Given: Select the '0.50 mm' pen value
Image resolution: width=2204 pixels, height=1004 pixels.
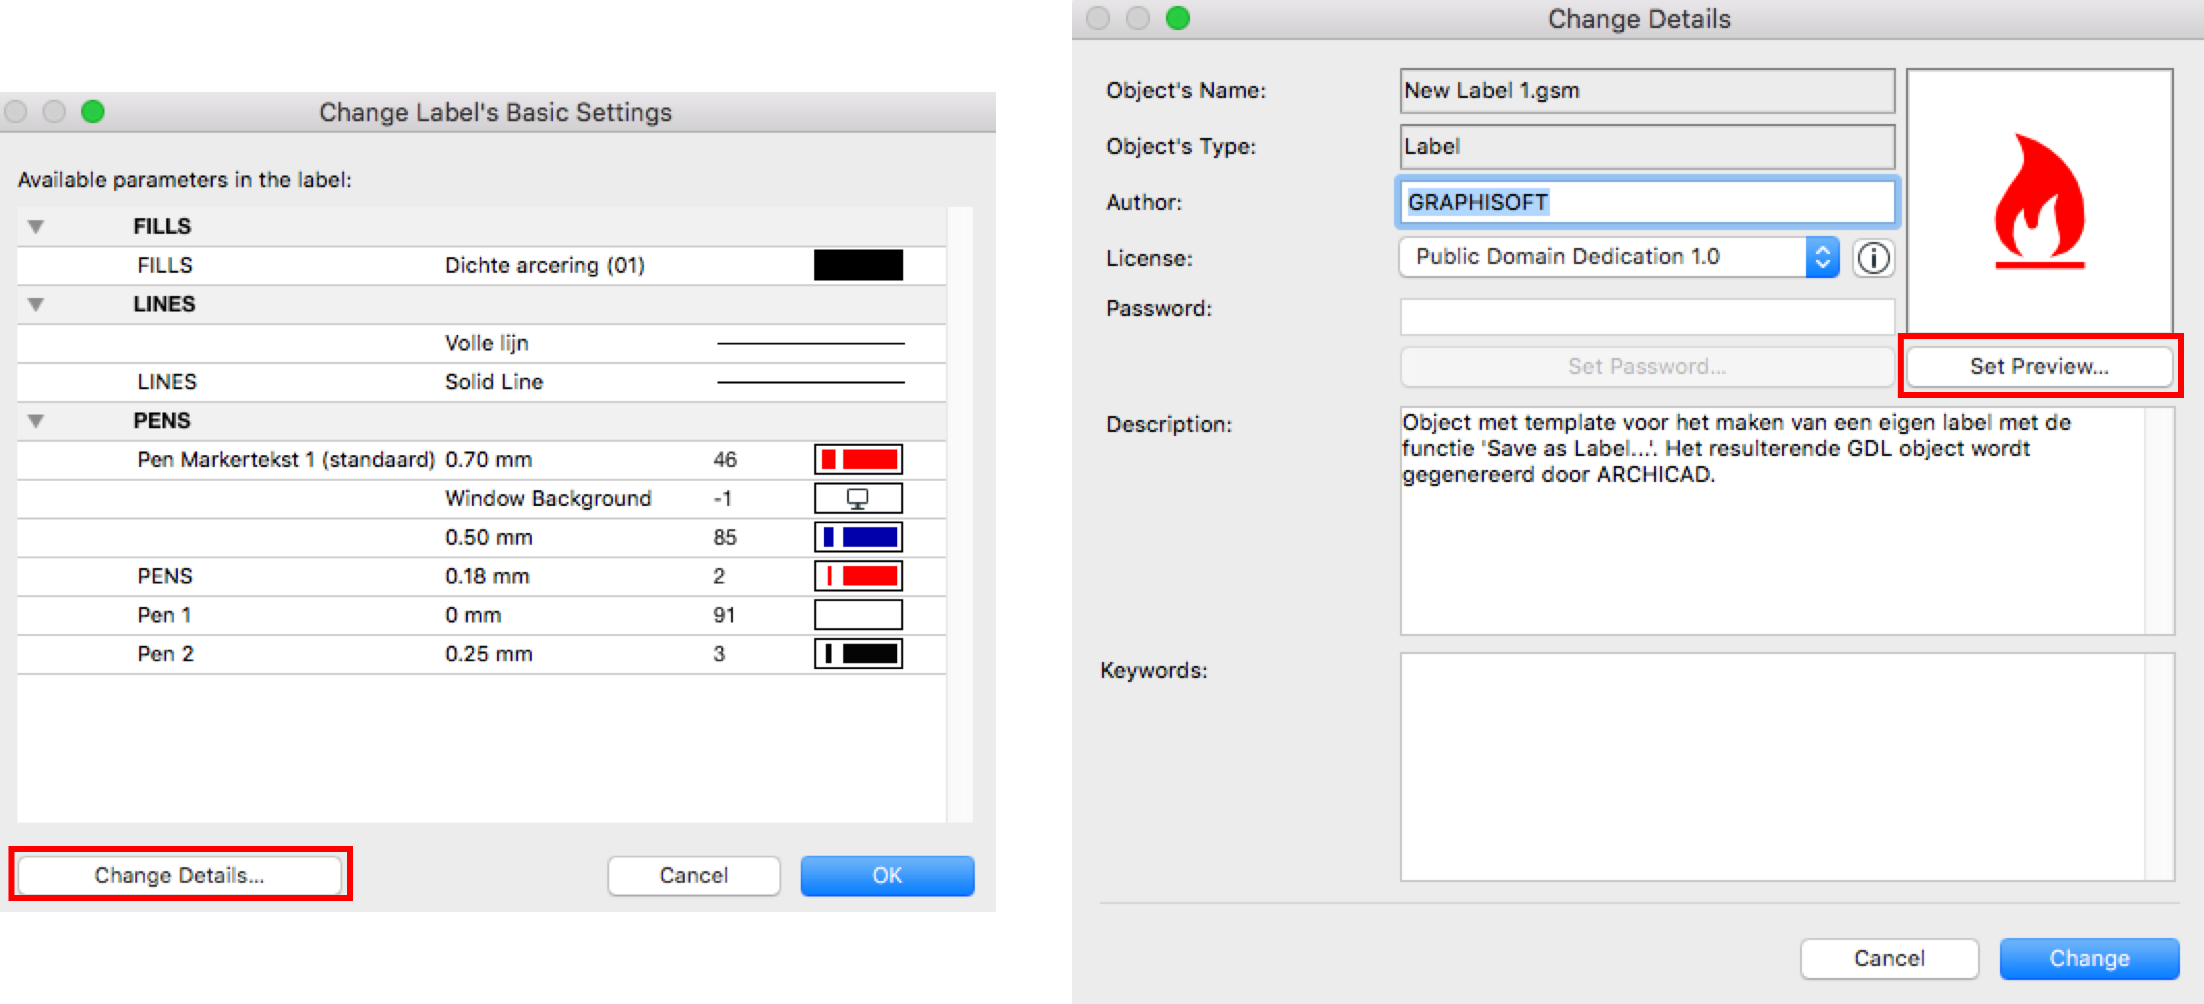Looking at the screenshot, I should coord(489,537).
